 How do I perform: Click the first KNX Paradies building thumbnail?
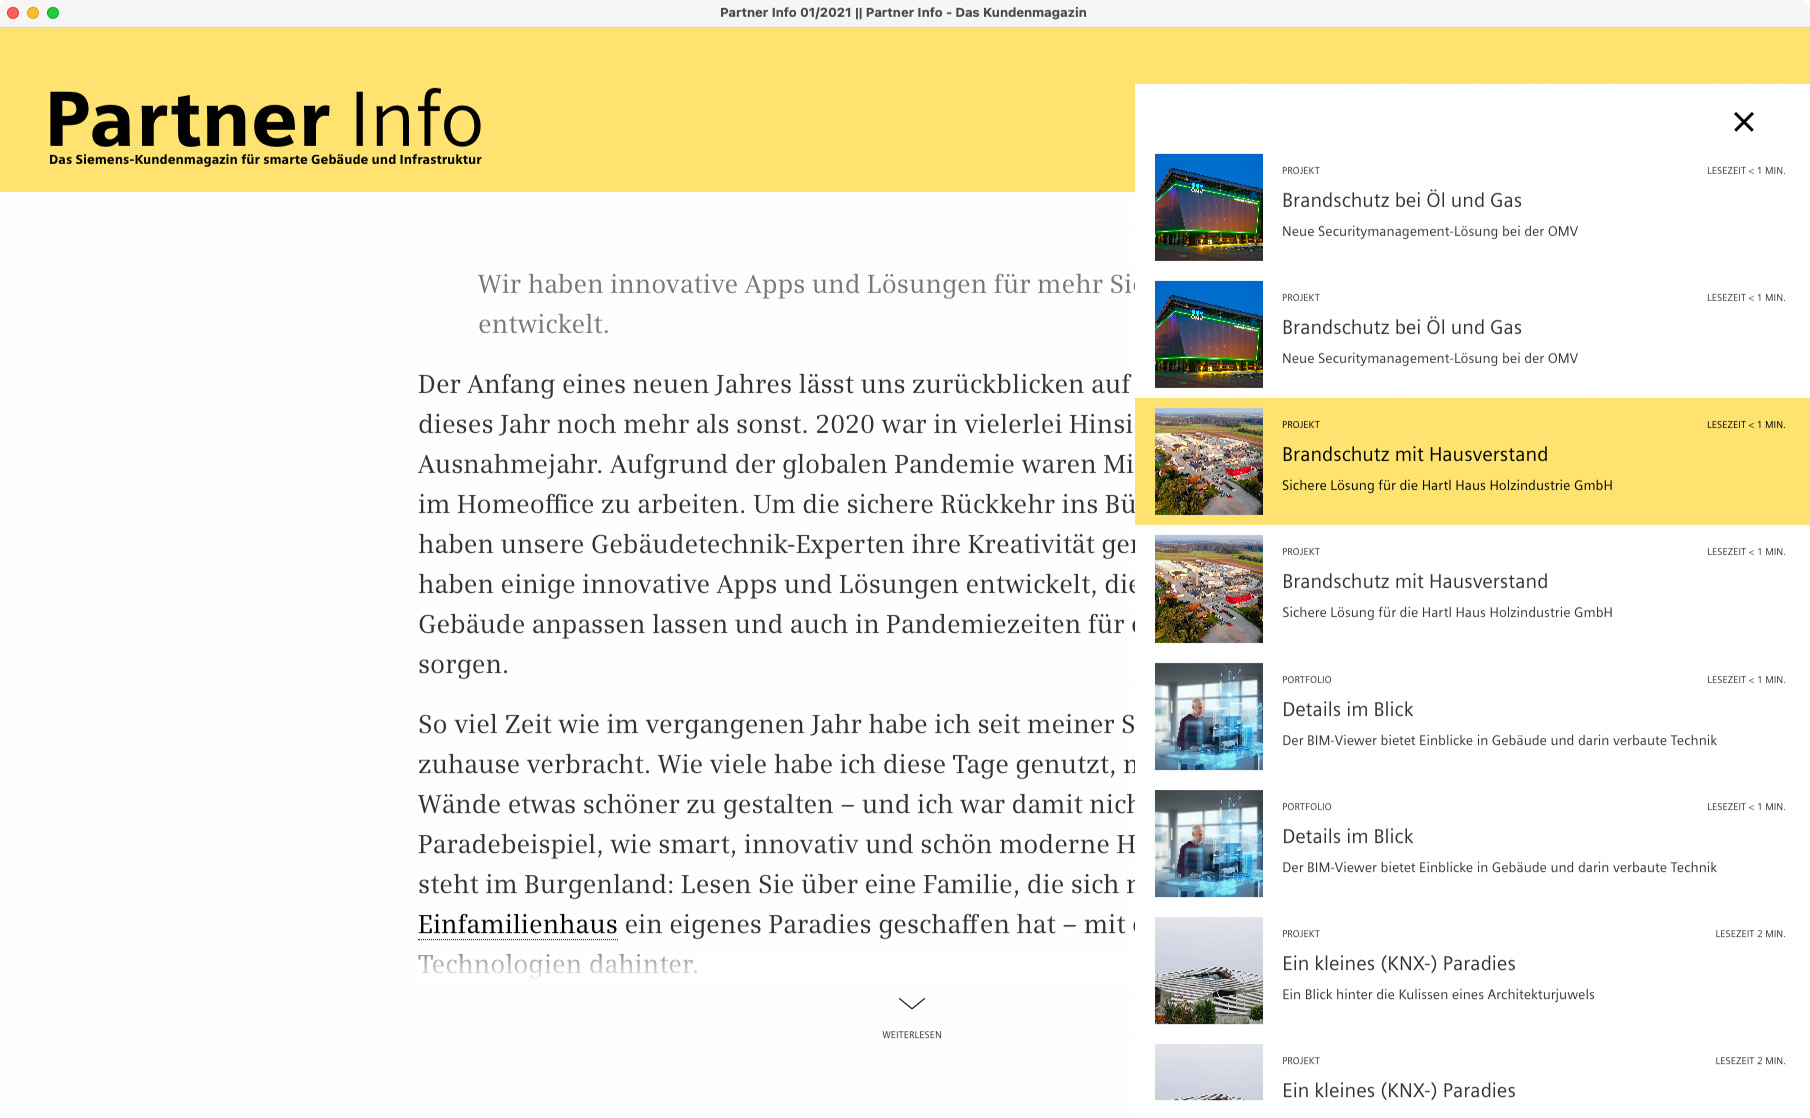coord(1208,970)
